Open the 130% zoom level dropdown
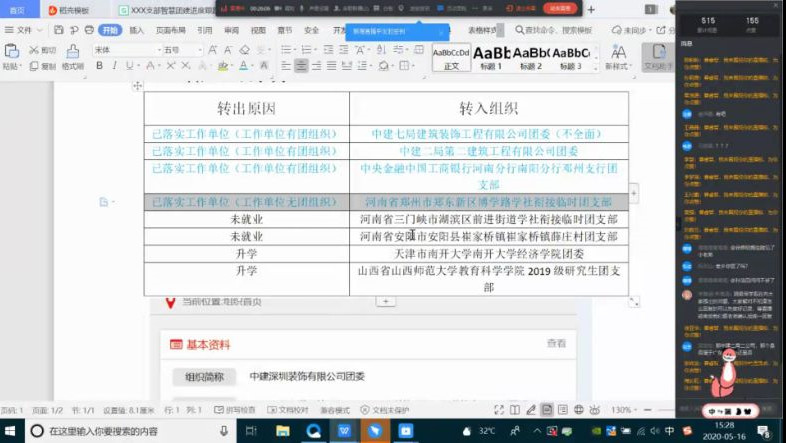This screenshot has height=443, width=786. click(x=624, y=410)
